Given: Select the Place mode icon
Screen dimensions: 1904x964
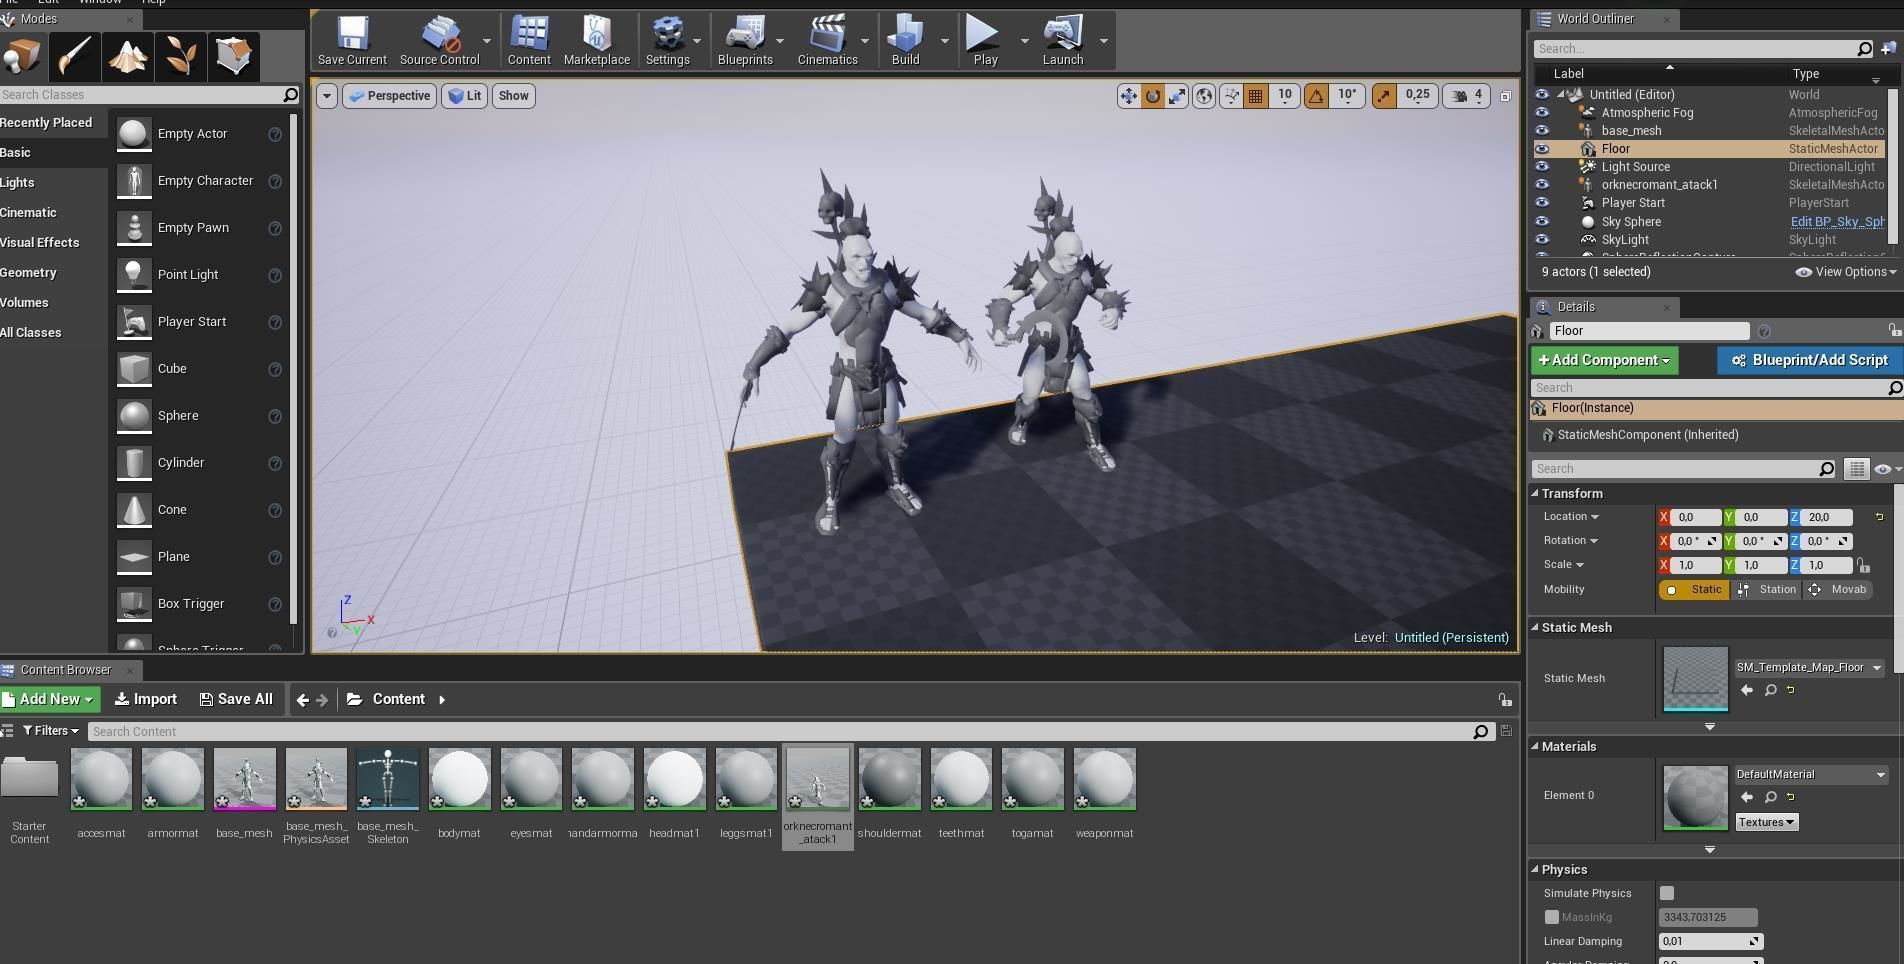Looking at the screenshot, I should tap(21, 56).
